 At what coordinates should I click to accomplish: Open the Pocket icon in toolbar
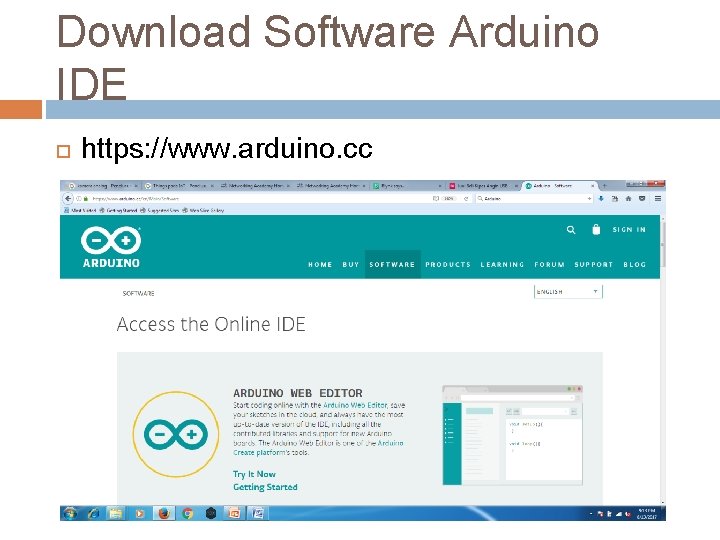tap(642, 199)
